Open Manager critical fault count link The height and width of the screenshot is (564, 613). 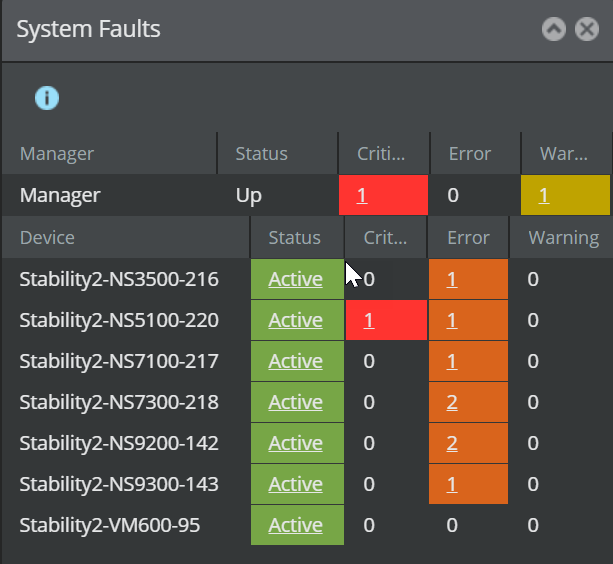point(362,195)
